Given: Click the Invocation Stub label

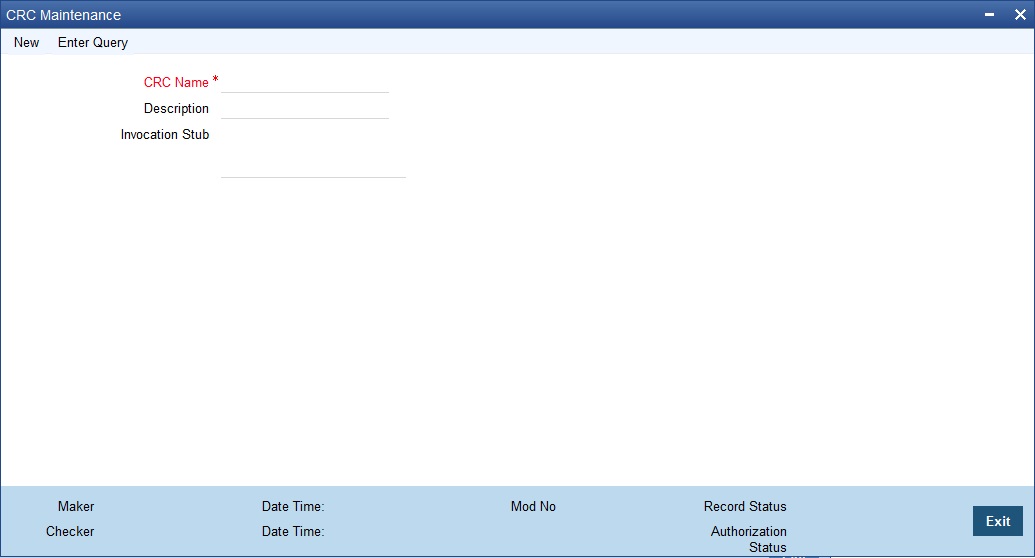Looking at the screenshot, I should 165,135.
